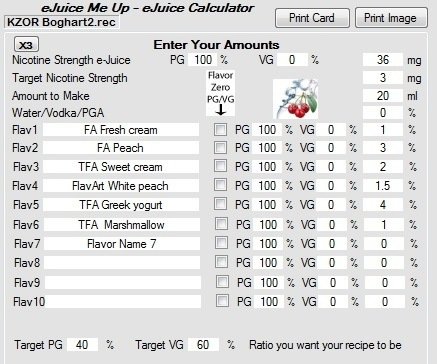Select the Nicotine Strength 36 mg field
The image size is (437, 364).
pyautogui.click(x=383, y=60)
